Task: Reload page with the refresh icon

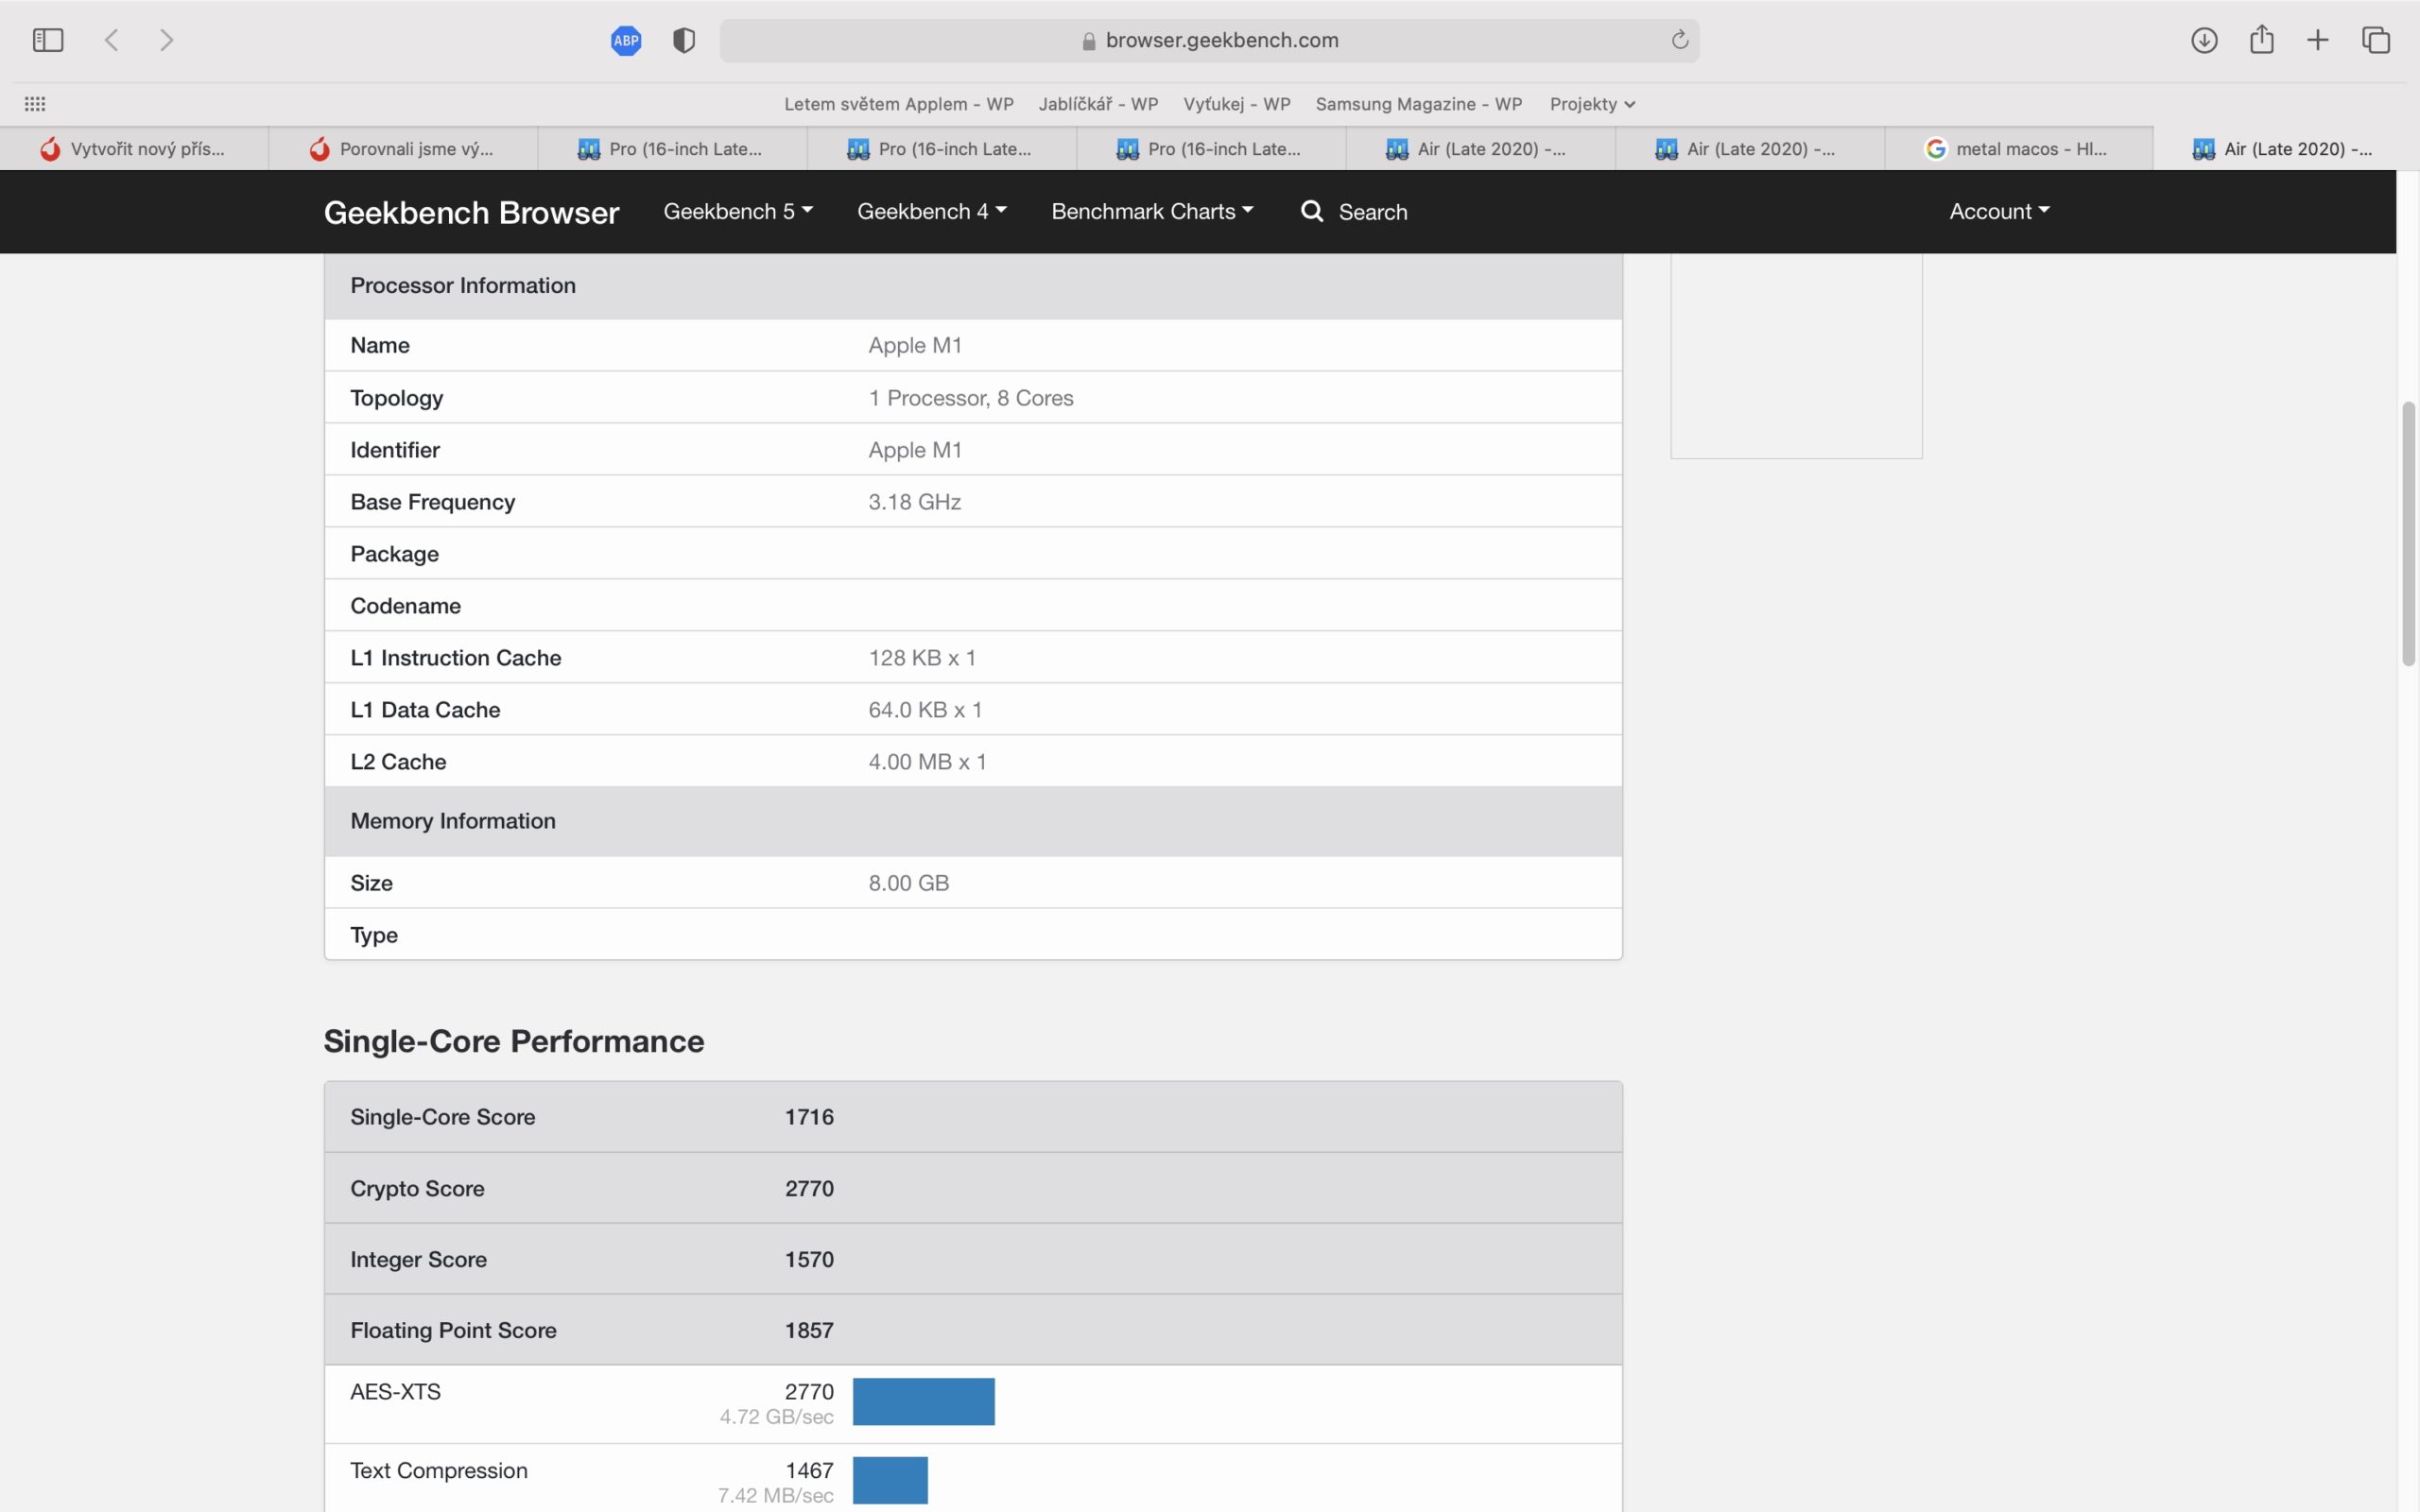Action: point(1680,40)
